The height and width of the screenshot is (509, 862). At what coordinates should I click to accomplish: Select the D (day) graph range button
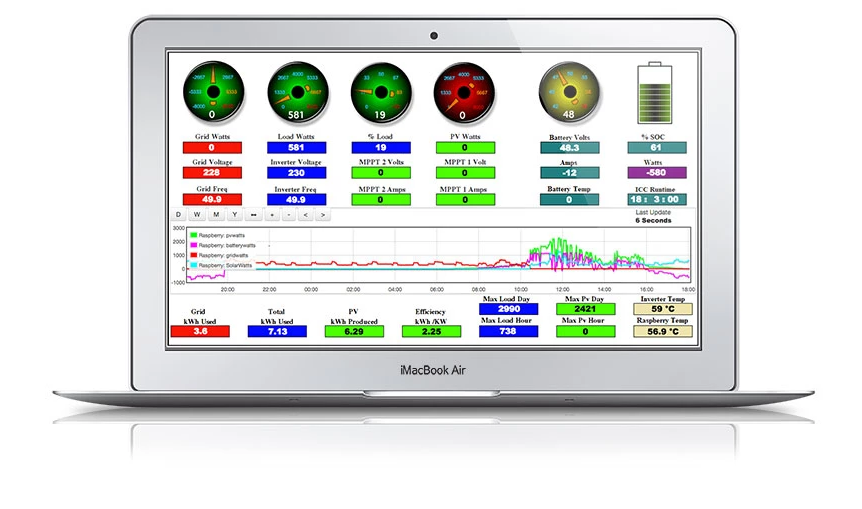[179, 215]
